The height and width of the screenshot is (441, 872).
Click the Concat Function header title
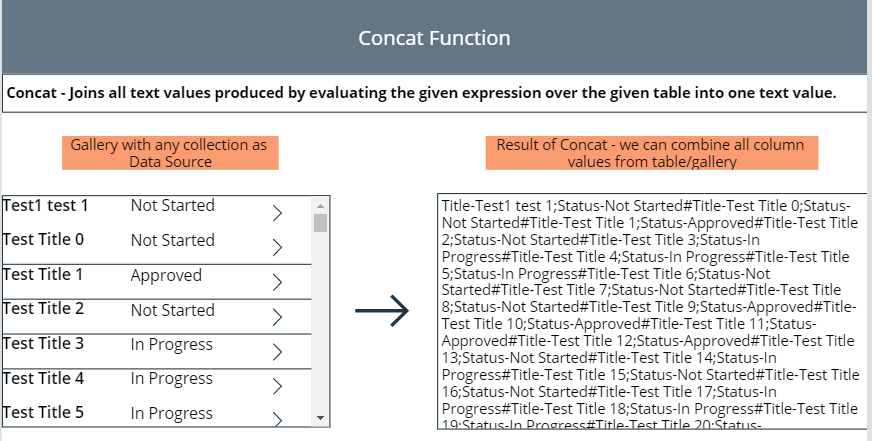pos(434,38)
